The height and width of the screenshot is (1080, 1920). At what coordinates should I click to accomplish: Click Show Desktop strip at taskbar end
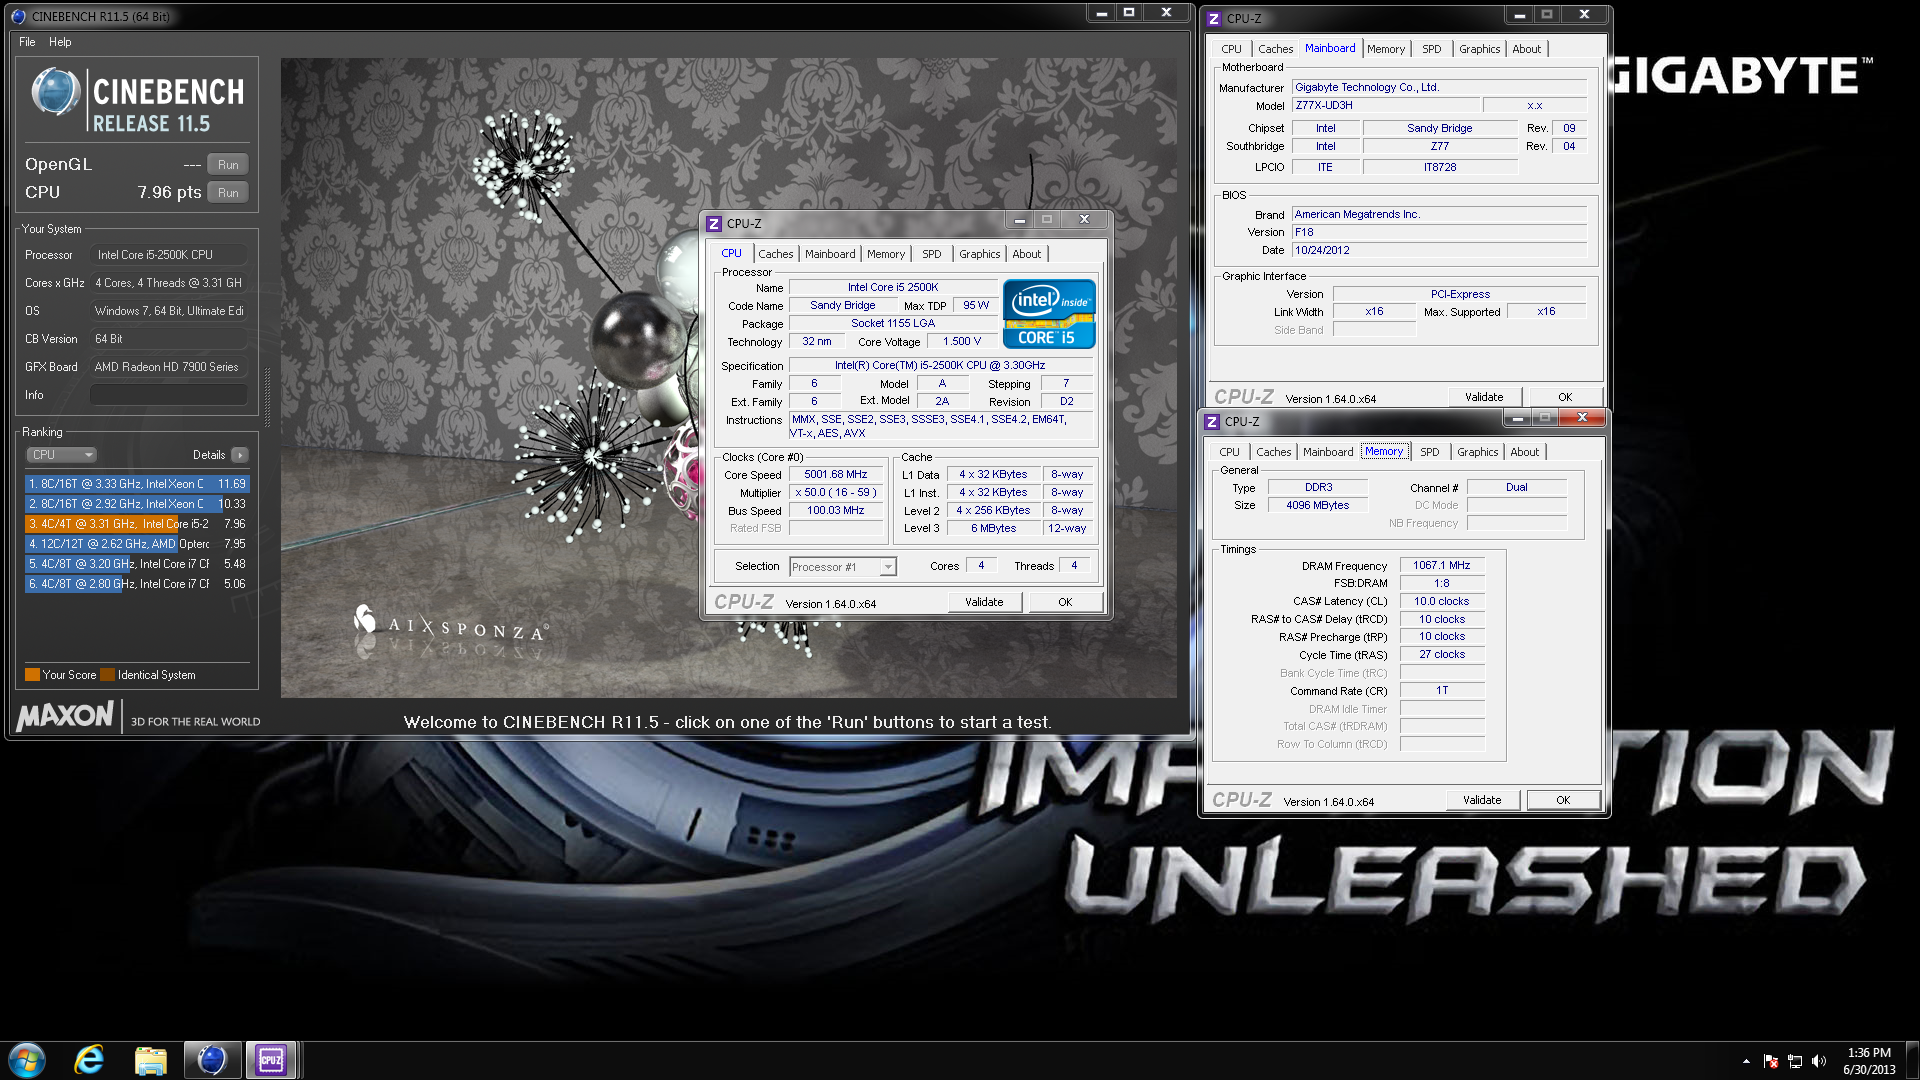[1912, 1060]
